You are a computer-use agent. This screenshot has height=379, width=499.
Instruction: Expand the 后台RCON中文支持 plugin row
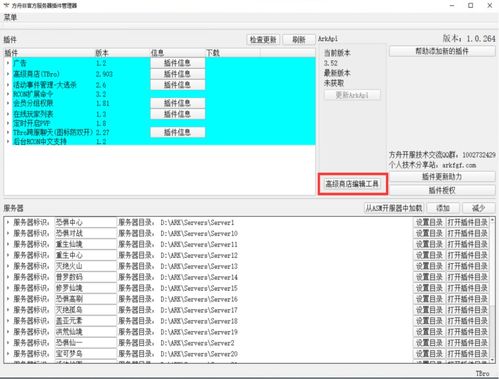tap(8, 142)
